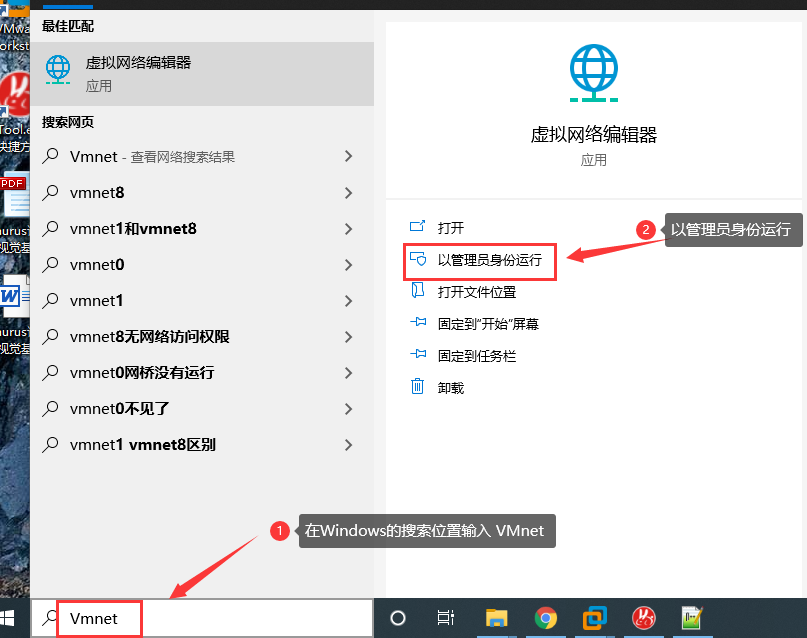This screenshot has width=807, height=638.
Task: Click the magnifier icon in the taskbar search box
Action: pos(49,617)
